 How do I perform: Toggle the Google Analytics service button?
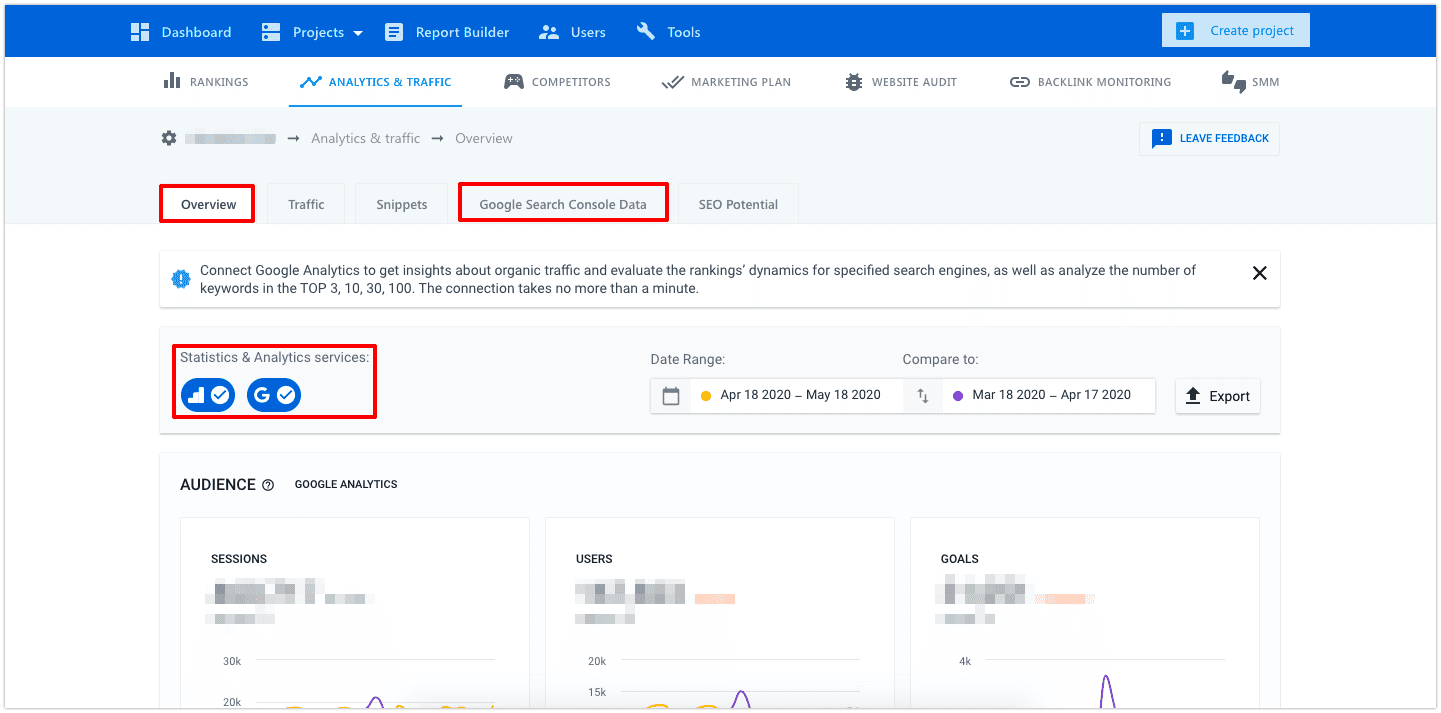[208, 395]
